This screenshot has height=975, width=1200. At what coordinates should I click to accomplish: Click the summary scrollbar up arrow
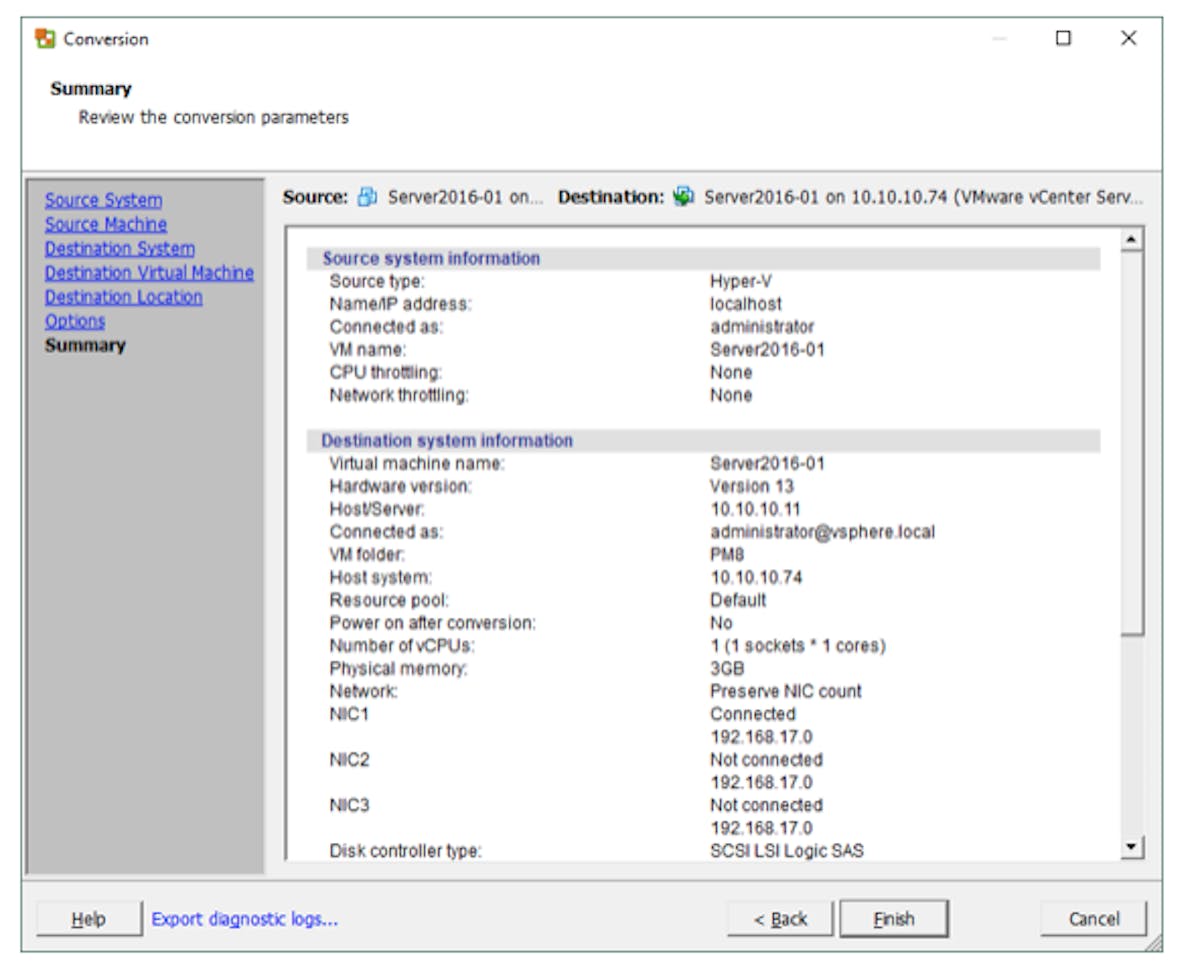click(x=1132, y=239)
